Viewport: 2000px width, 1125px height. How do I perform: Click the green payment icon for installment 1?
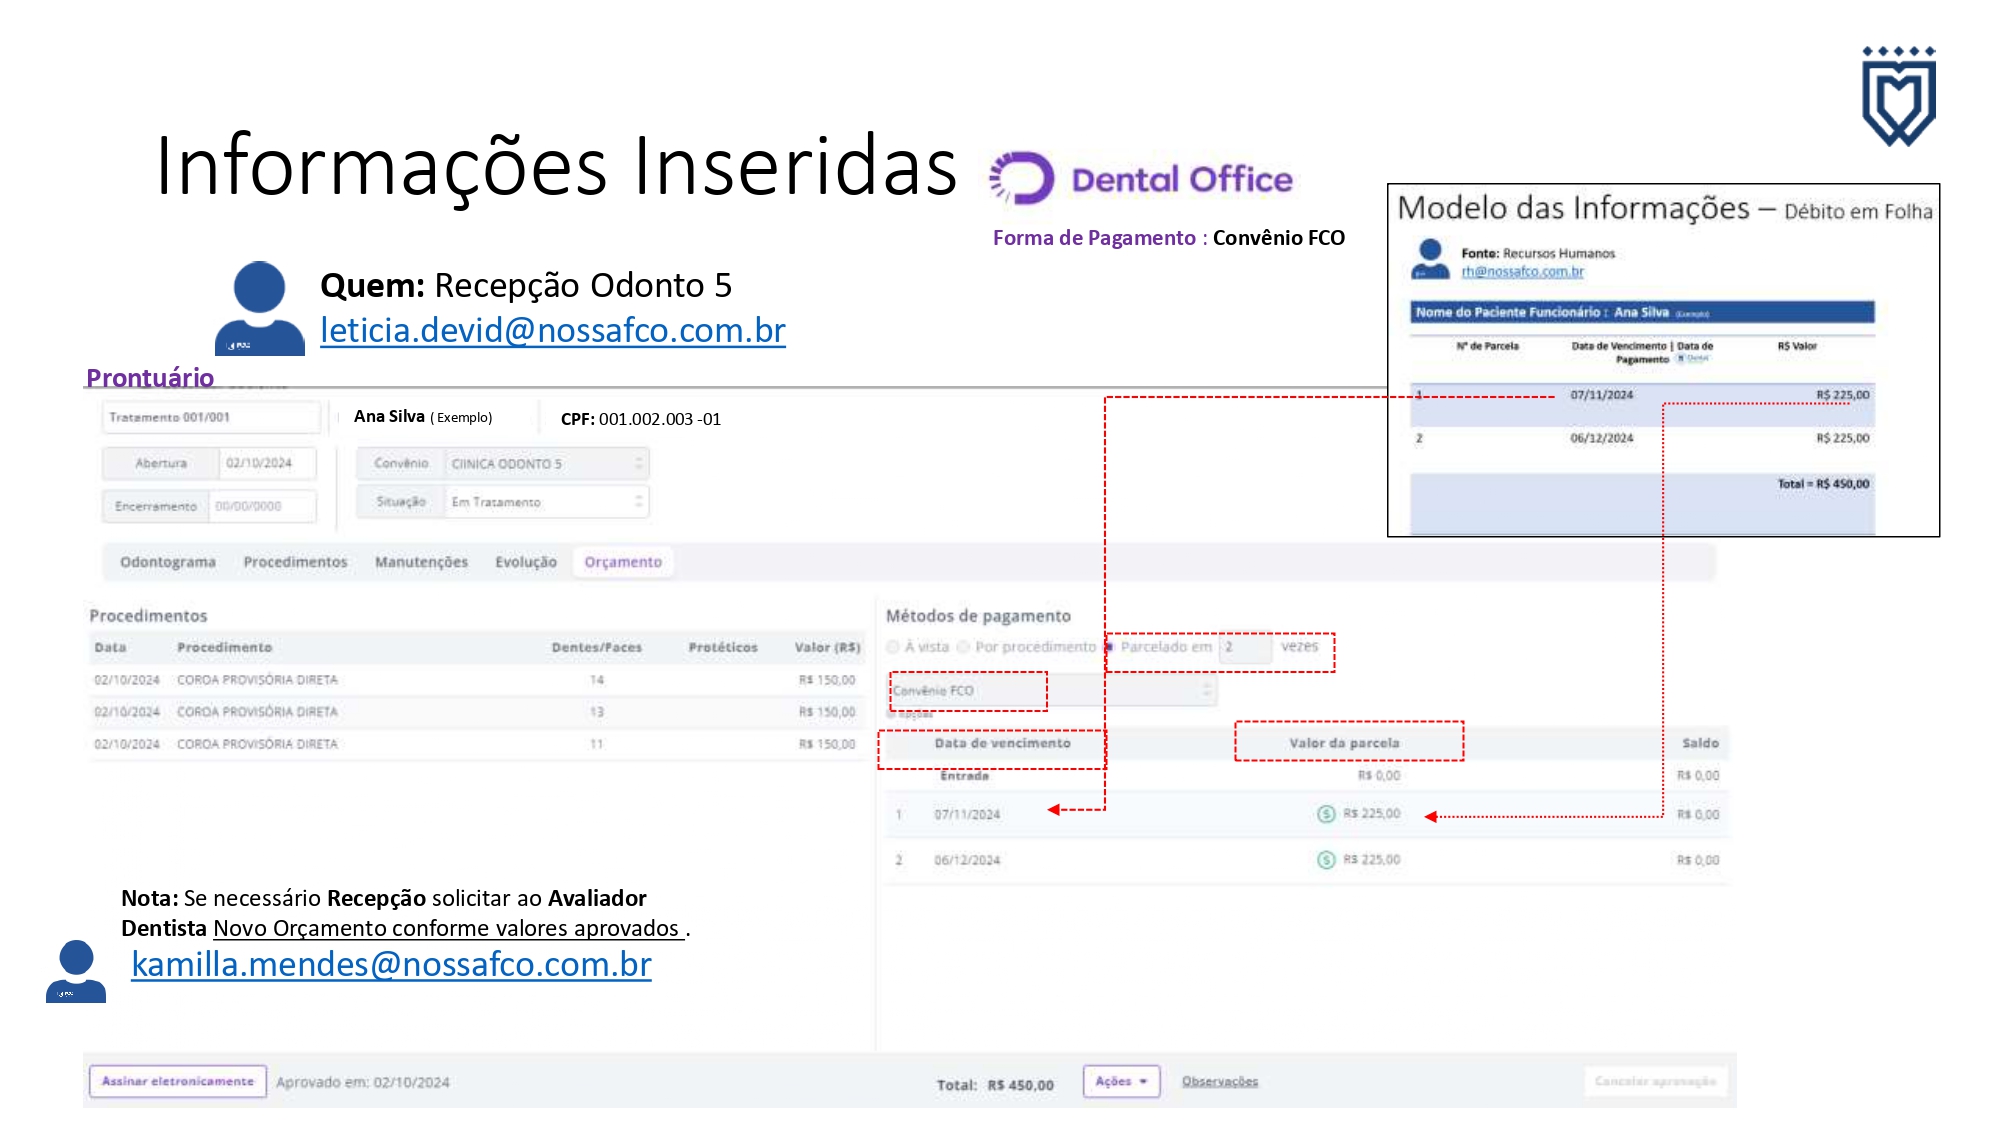click(x=1326, y=814)
